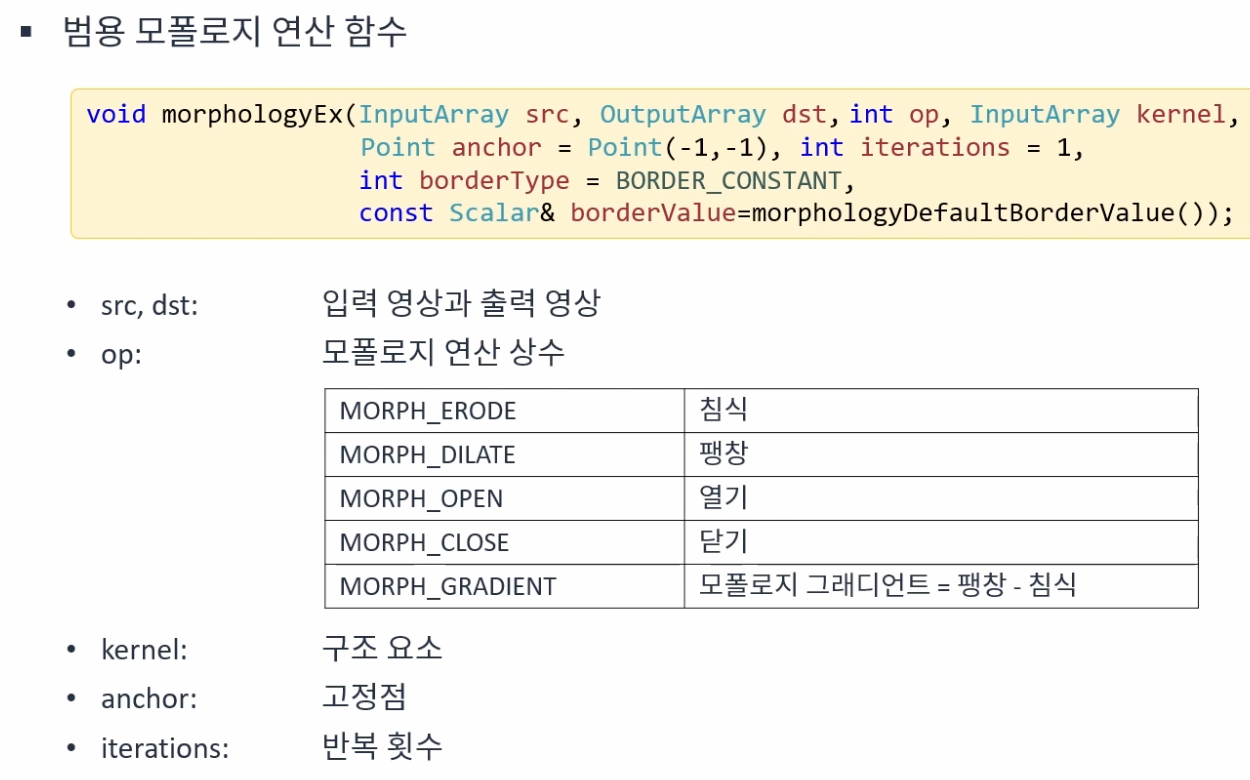Click the '팽창' cell next to MORPH_DILATE
This screenshot has width=1250, height=780.
tap(941, 454)
